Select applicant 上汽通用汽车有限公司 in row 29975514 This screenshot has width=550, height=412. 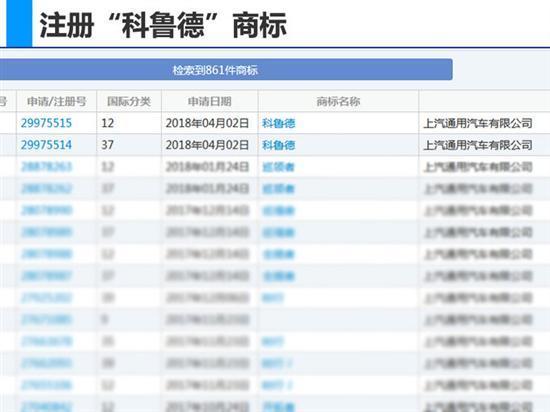(x=478, y=145)
